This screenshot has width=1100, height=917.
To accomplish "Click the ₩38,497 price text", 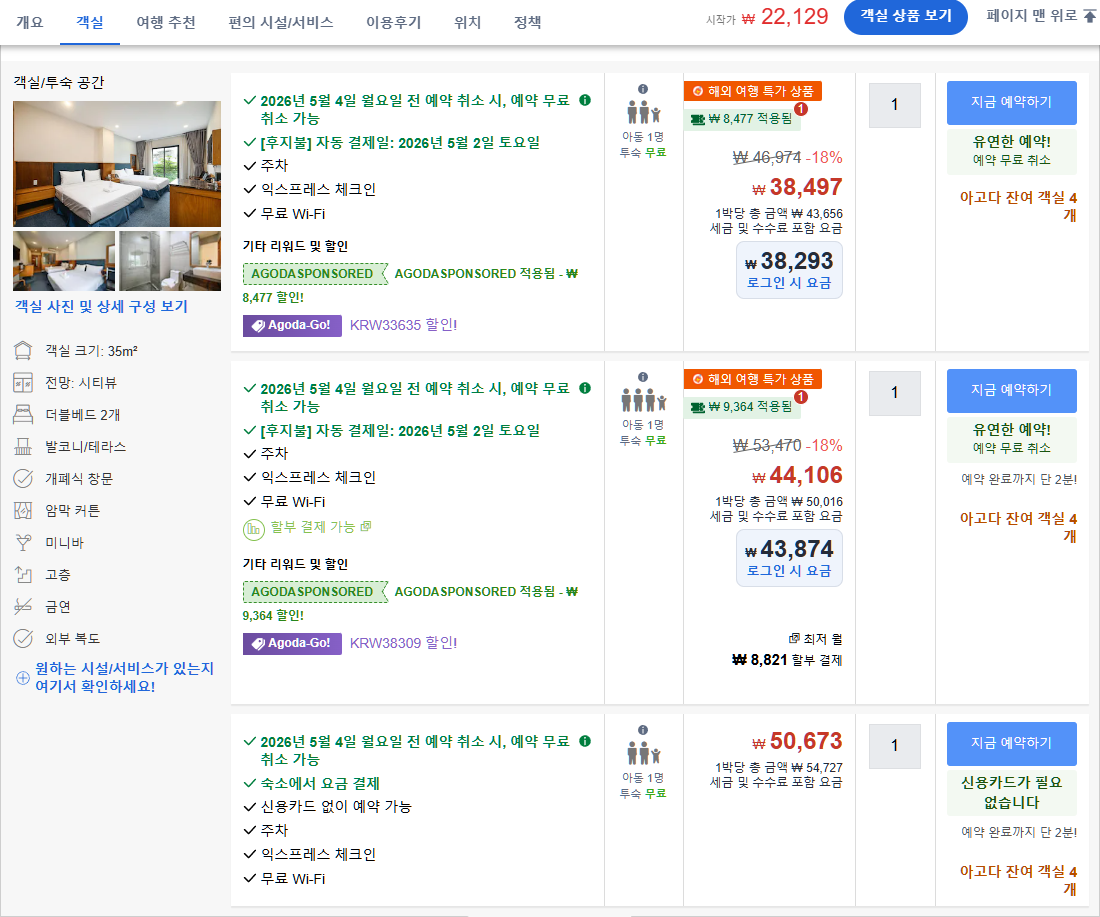I will click(797, 187).
